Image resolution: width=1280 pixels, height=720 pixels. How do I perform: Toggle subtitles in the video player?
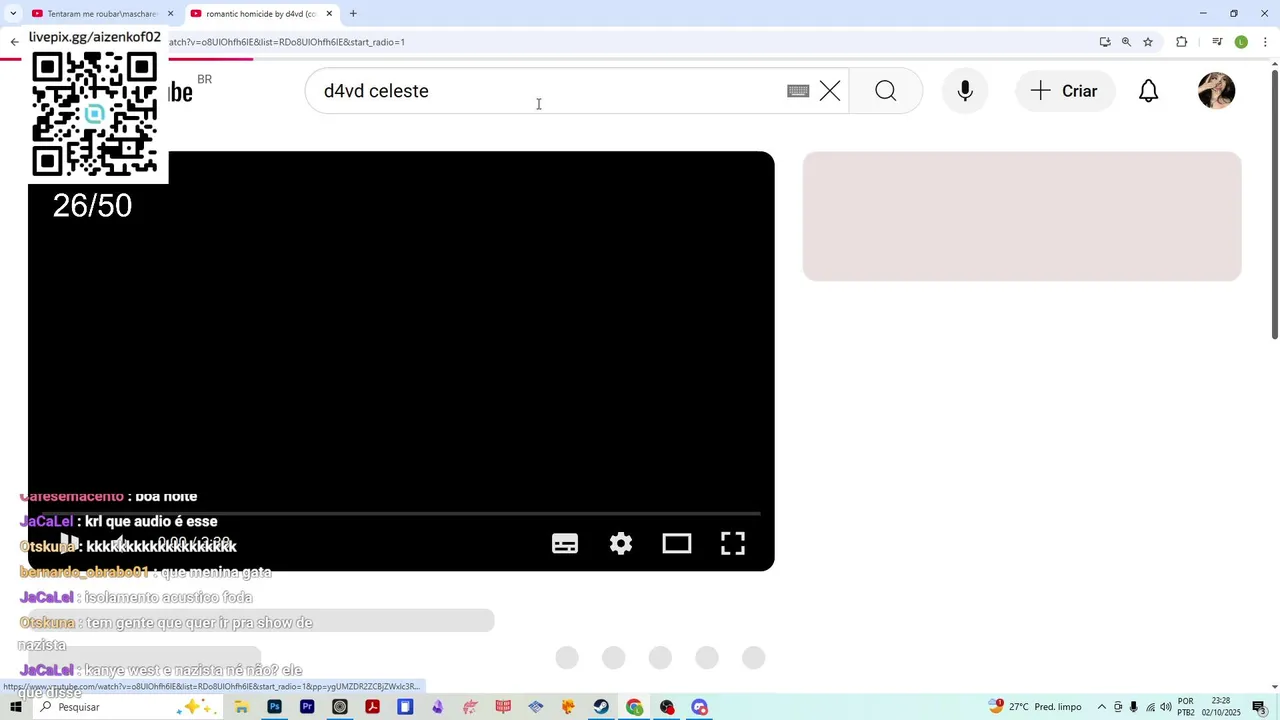(565, 543)
